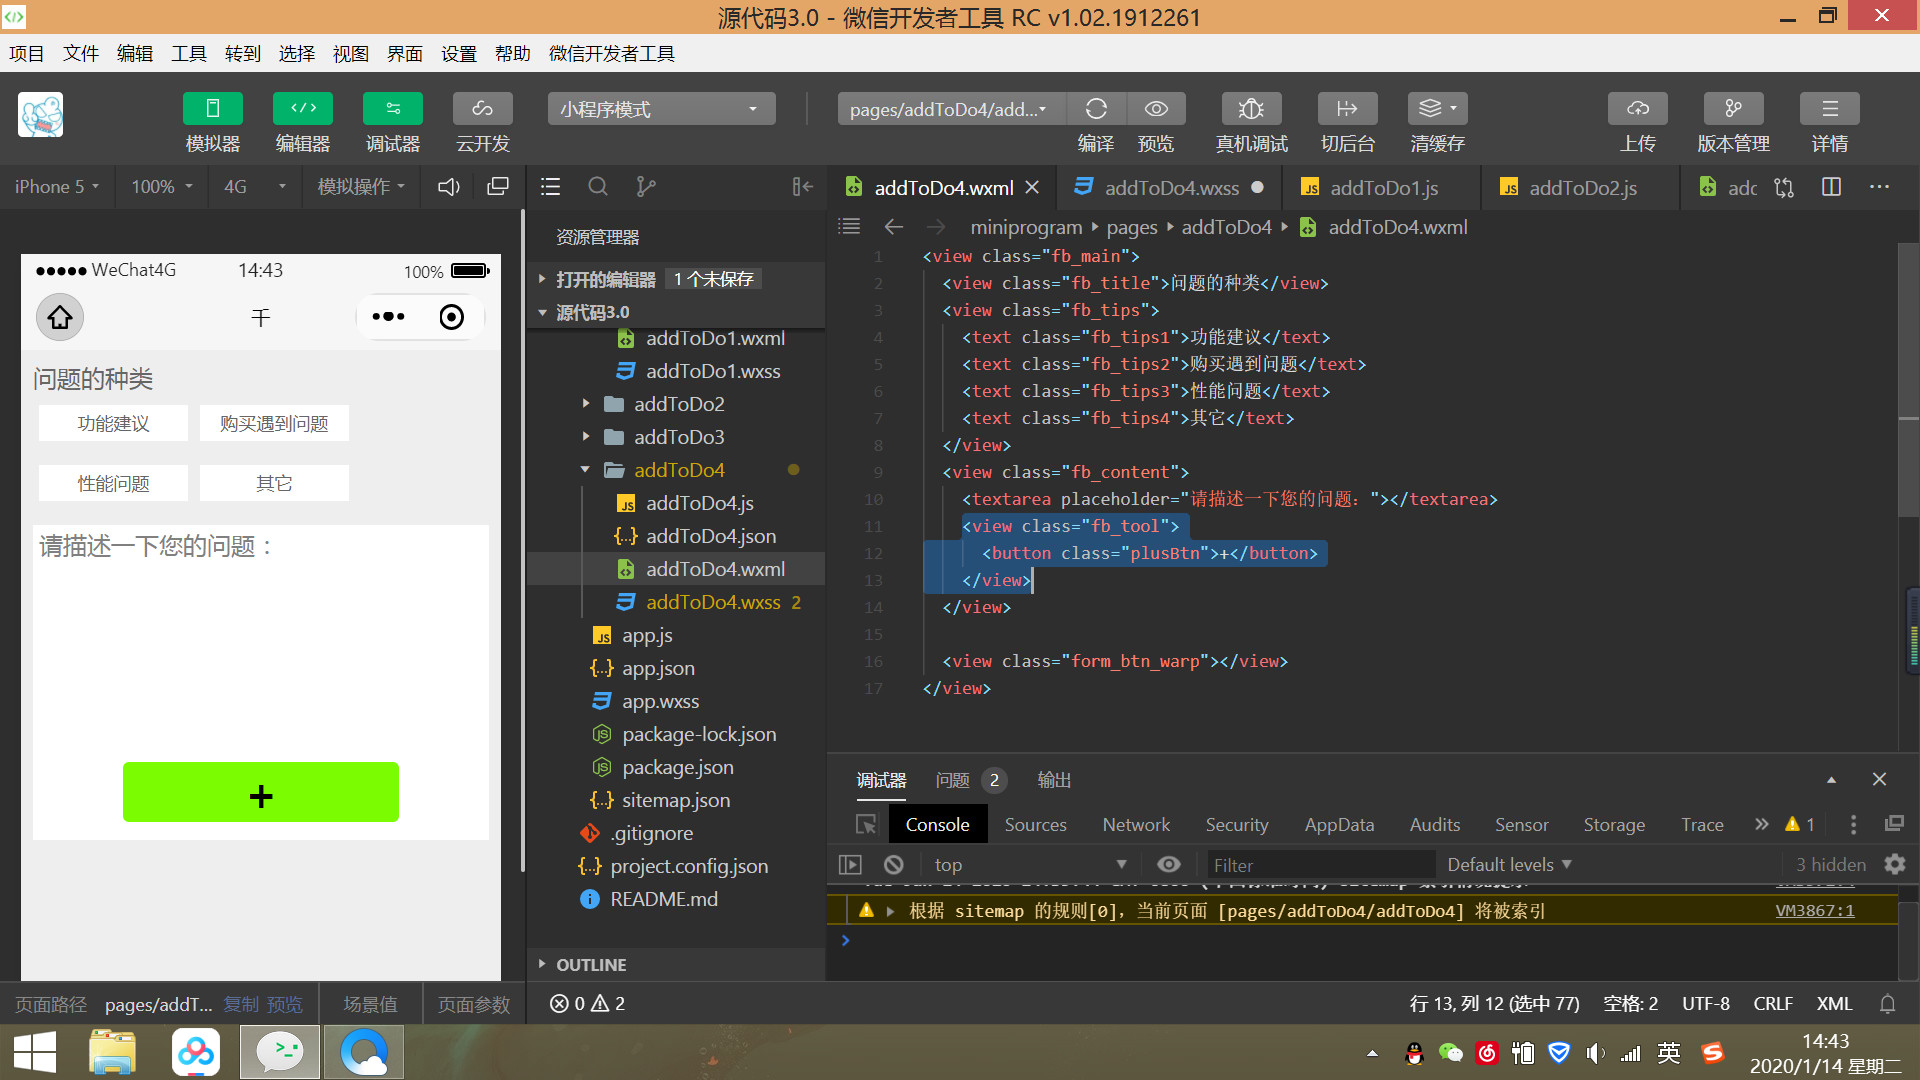
Task: Click the green plus button in the simulator
Action: click(x=260, y=793)
